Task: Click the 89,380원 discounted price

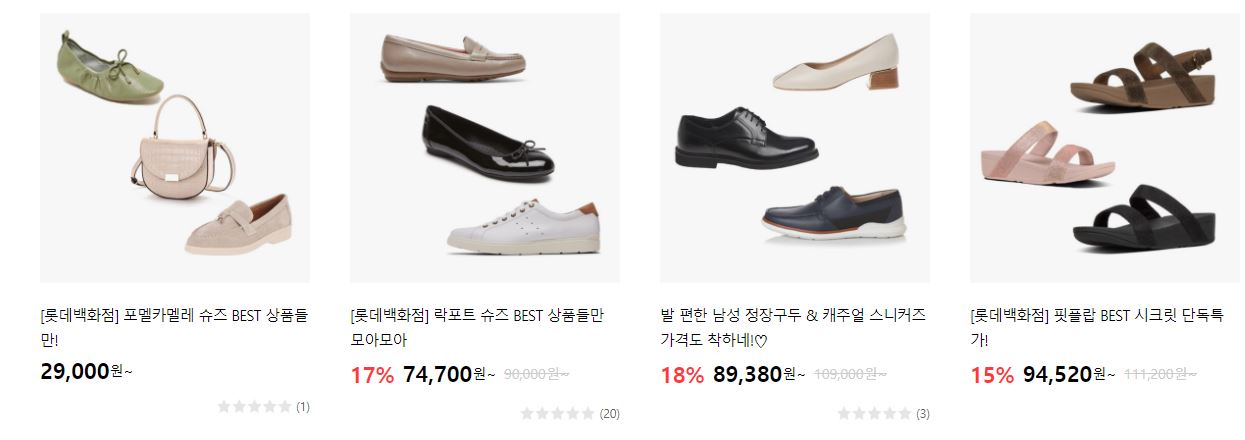Action: [759, 375]
